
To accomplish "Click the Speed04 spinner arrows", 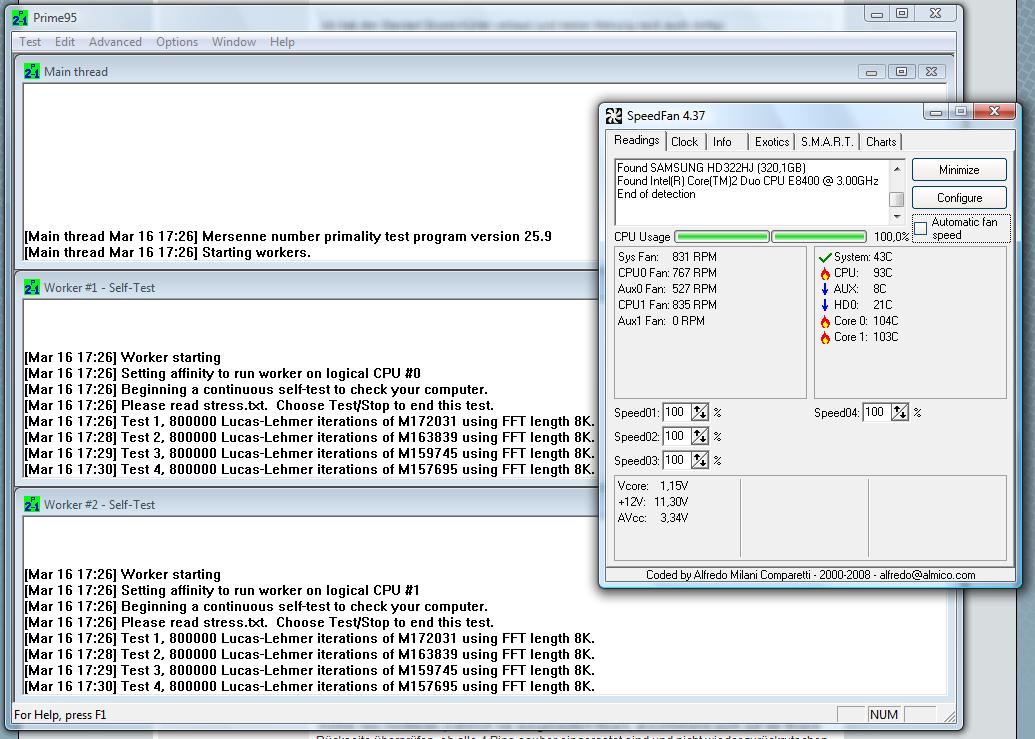I will click(x=900, y=412).
